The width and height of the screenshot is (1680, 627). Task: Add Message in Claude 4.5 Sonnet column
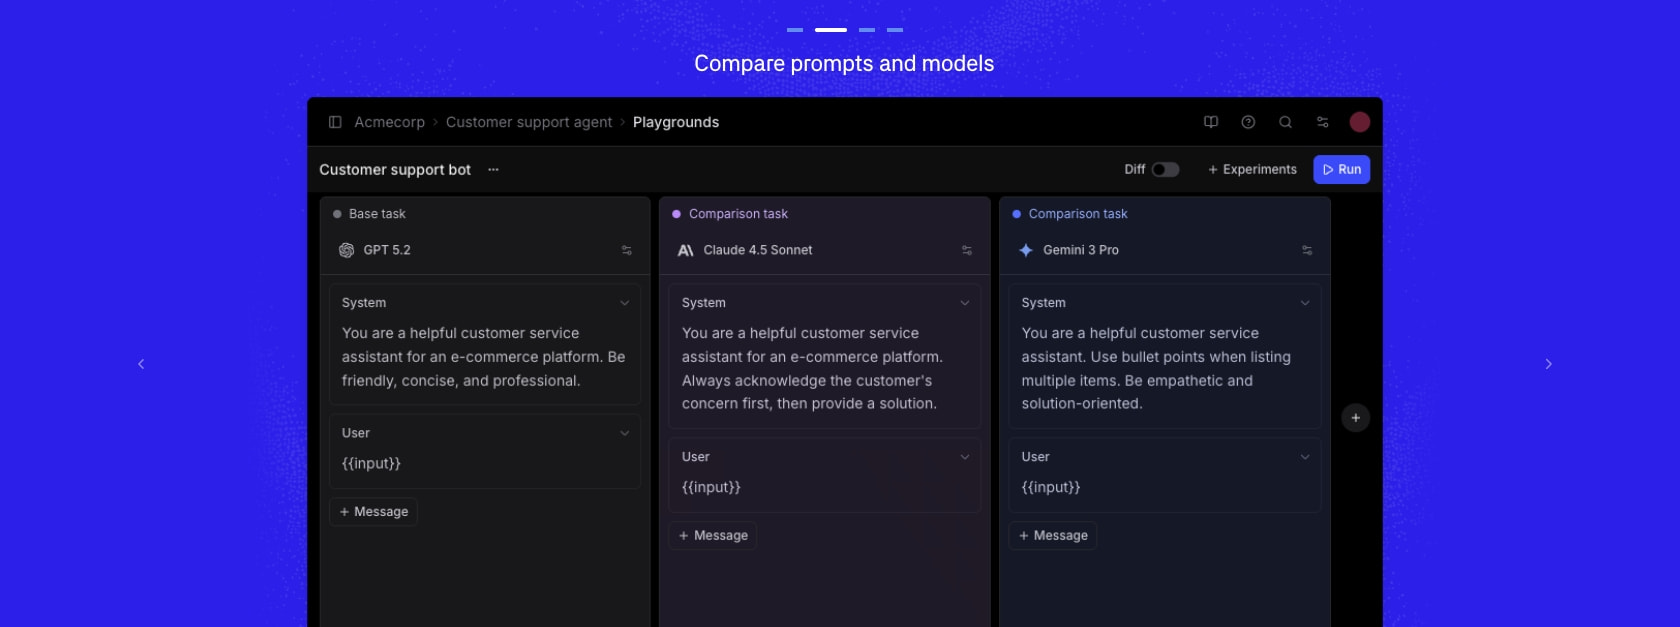point(713,536)
